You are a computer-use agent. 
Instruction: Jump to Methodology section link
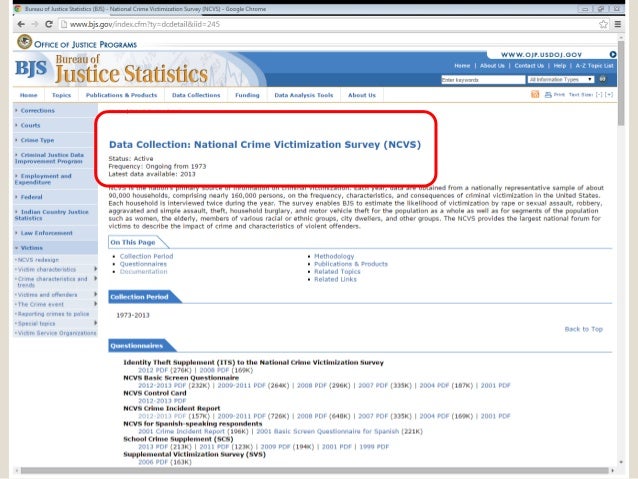(334, 256)
